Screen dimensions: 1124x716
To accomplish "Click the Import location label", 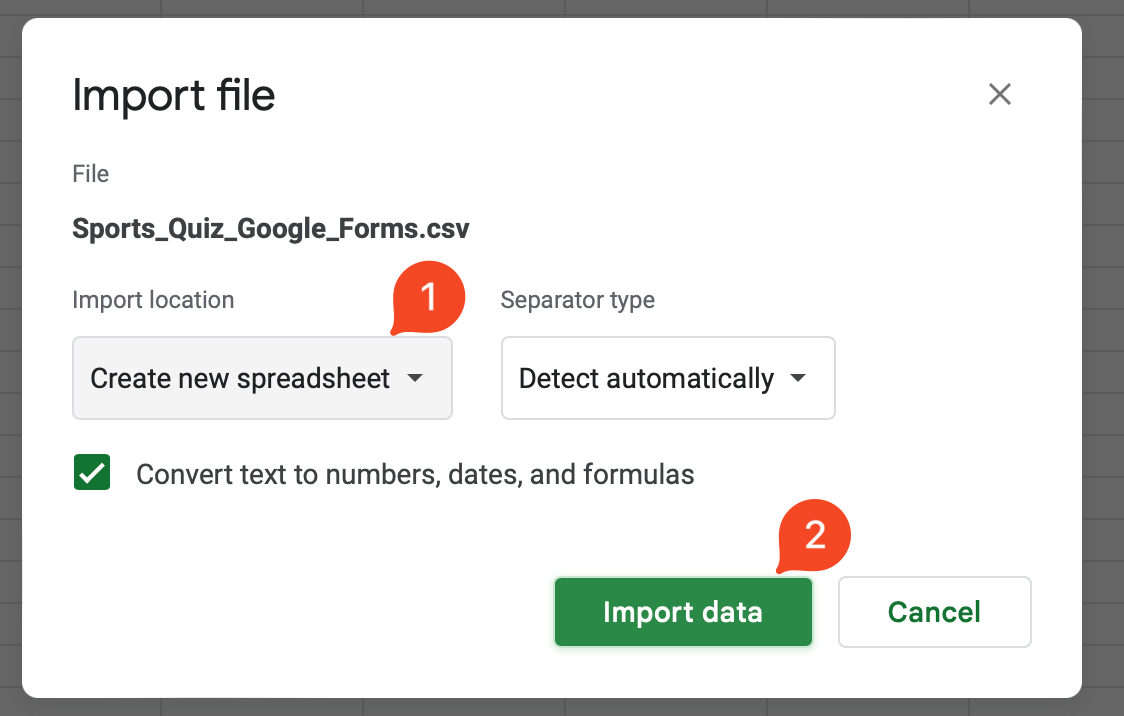I will click(153, 300).
